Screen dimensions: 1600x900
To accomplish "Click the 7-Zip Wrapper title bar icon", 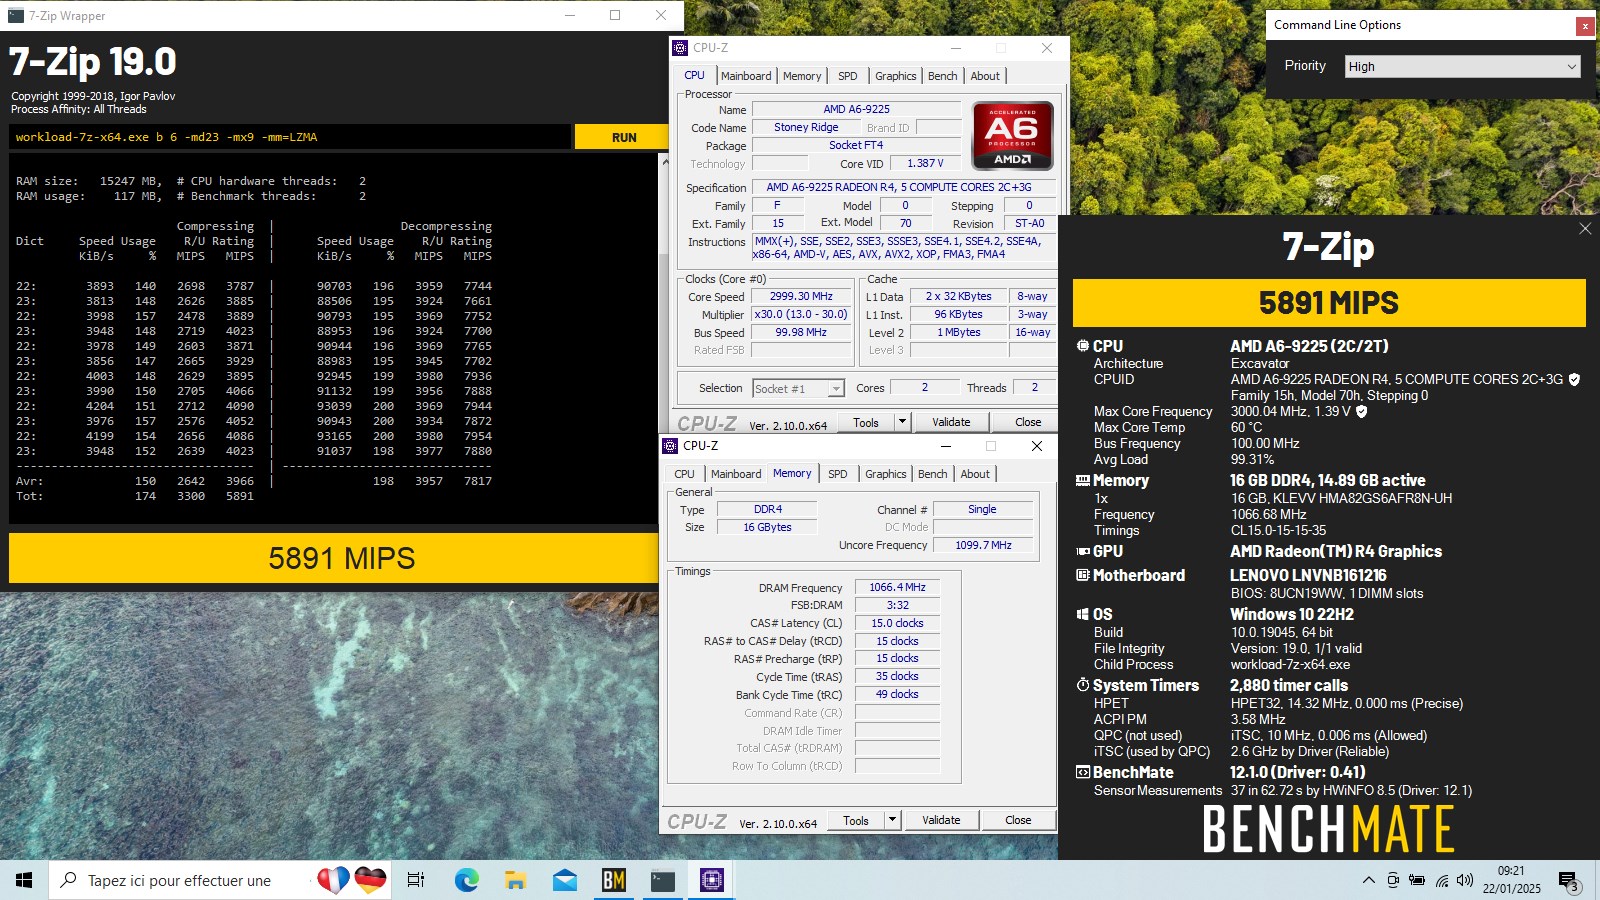I will [15, 16].
